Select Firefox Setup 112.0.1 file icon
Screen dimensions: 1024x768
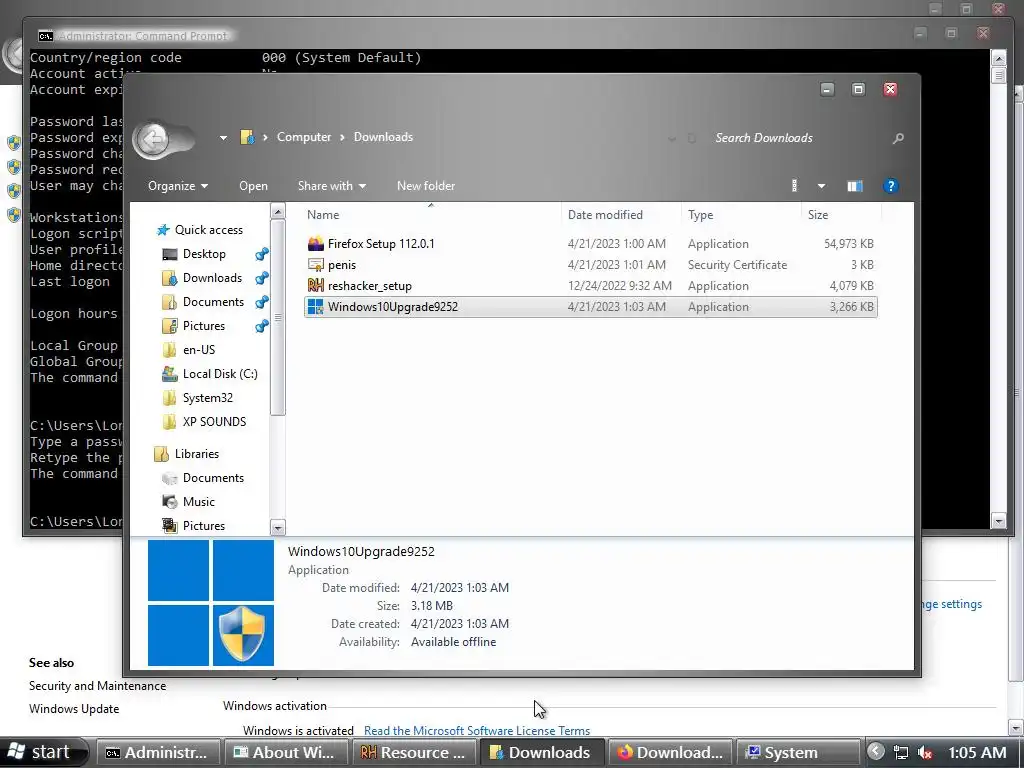coord(315,244)
